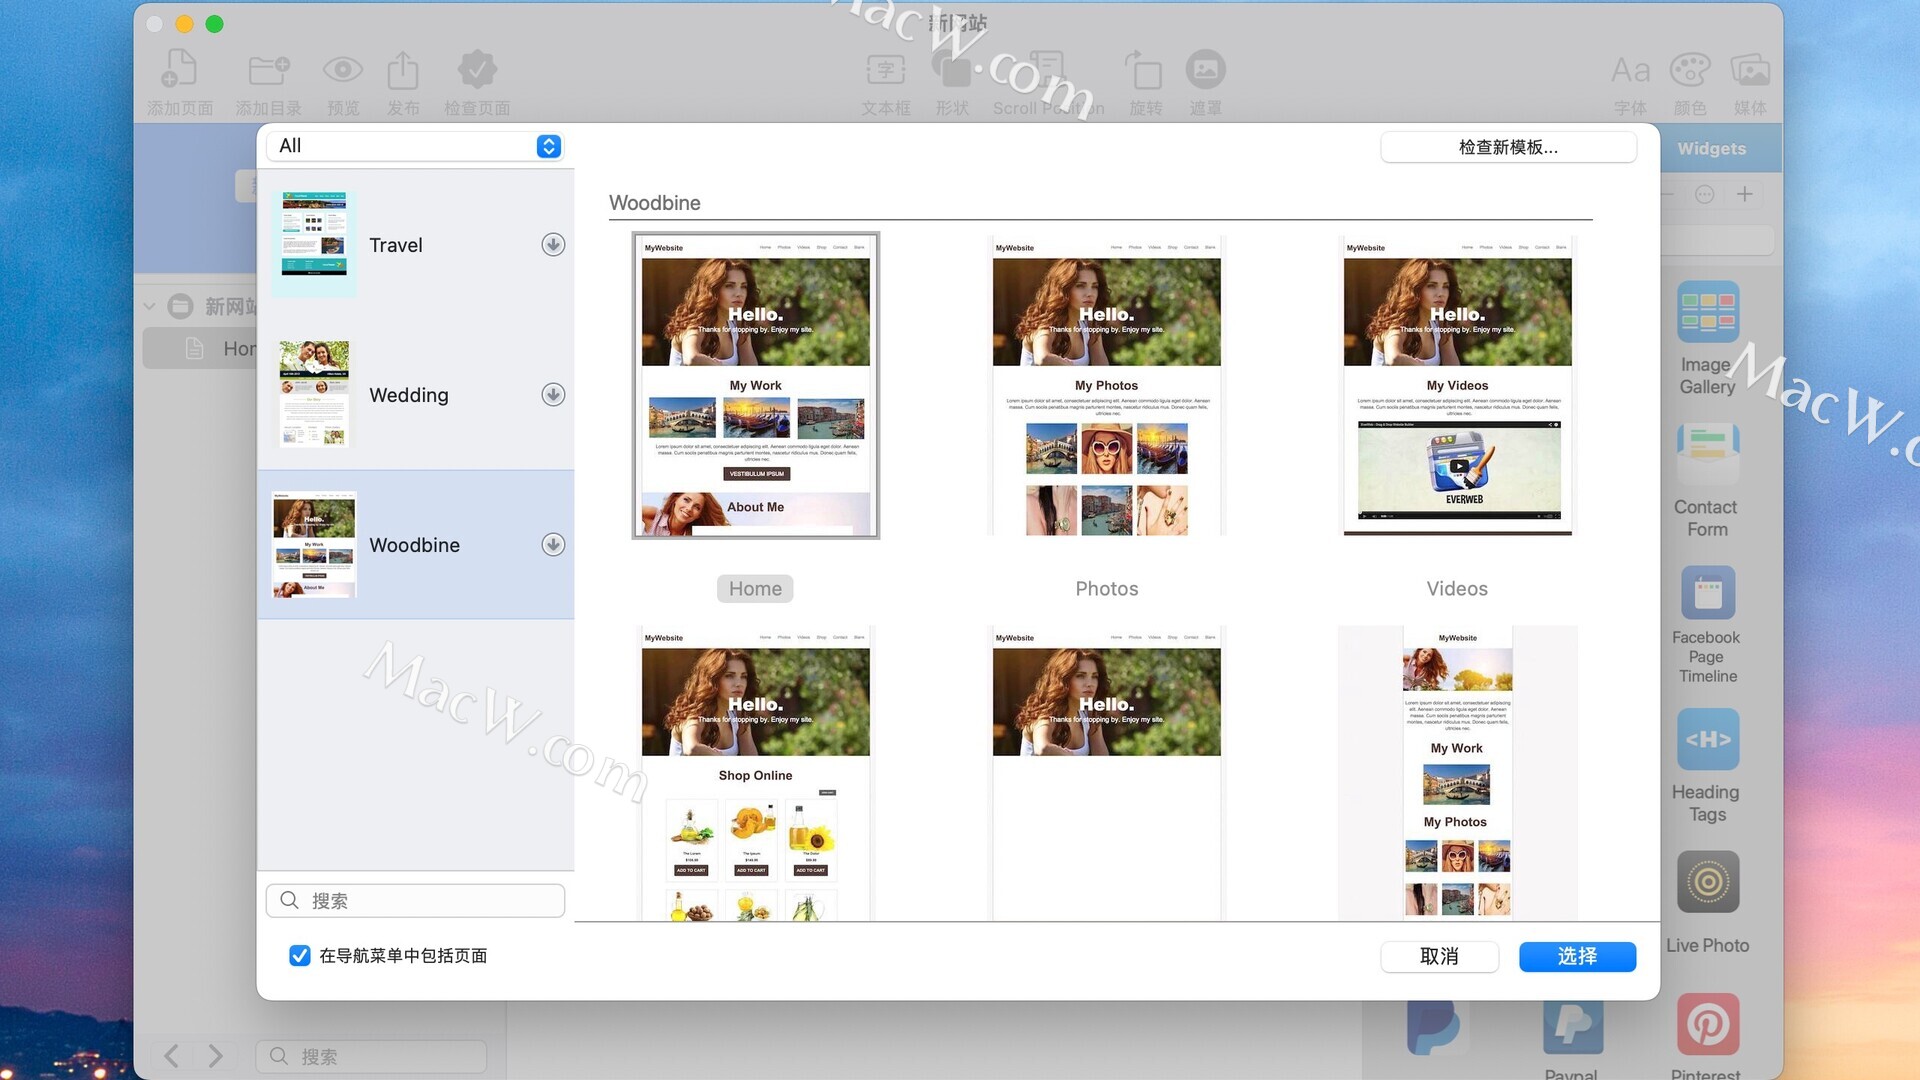Click the Check Page (检查页面) badge icon
This screenshot has width=1920, height=1080.
pos(477,70)
